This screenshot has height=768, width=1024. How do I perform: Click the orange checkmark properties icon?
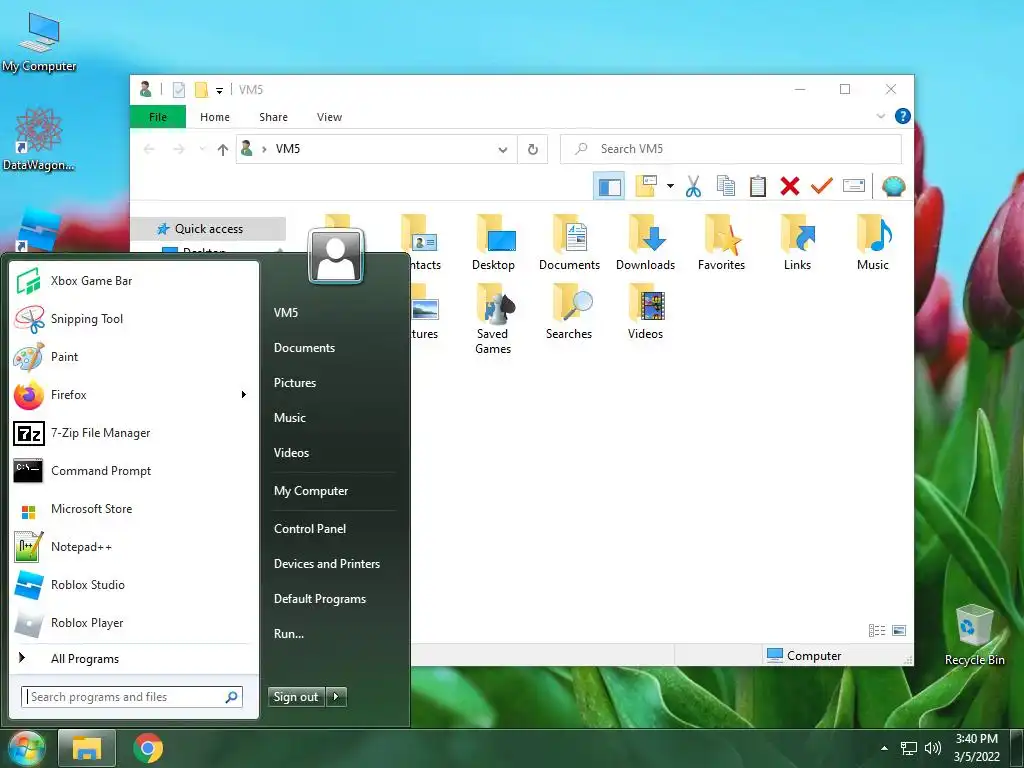[822, 186]
